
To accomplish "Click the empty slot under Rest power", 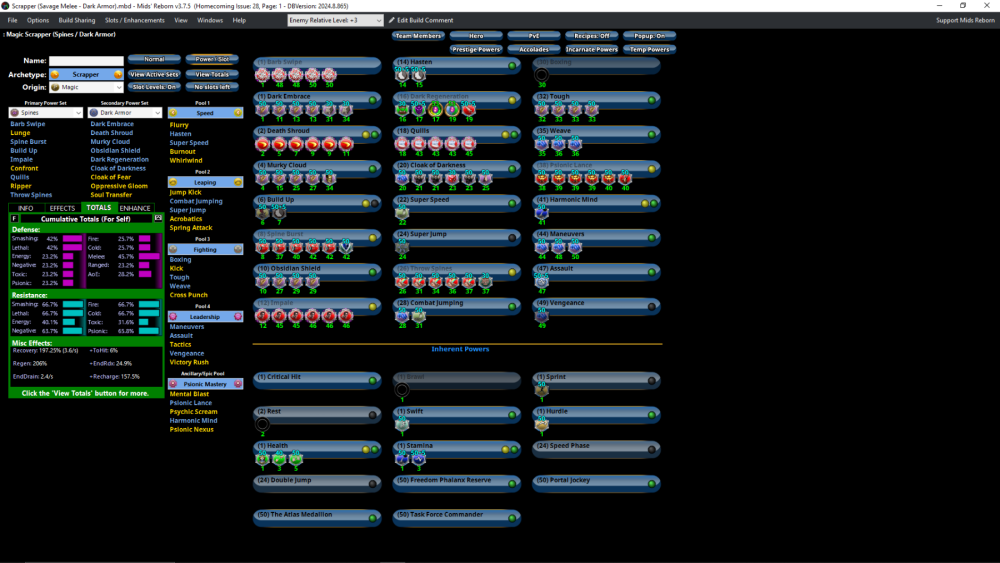I will [x=263, y=425].
